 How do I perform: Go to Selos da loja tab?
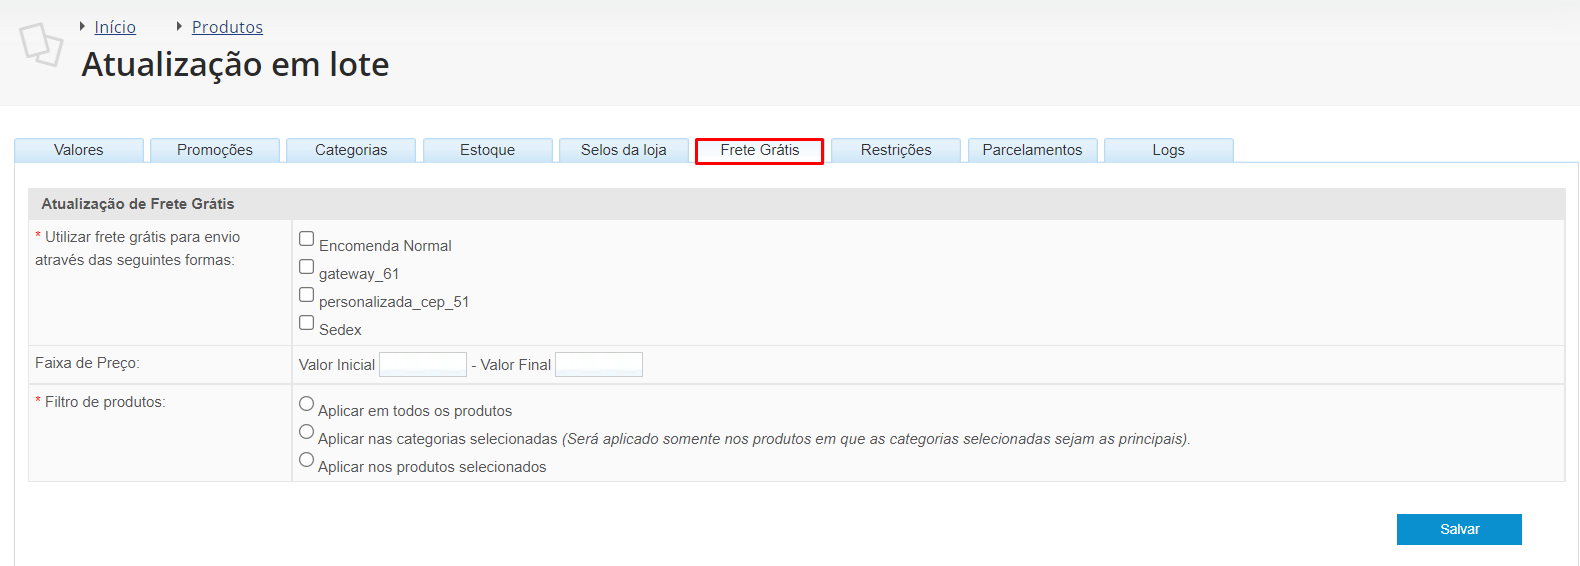click(624, 150)
